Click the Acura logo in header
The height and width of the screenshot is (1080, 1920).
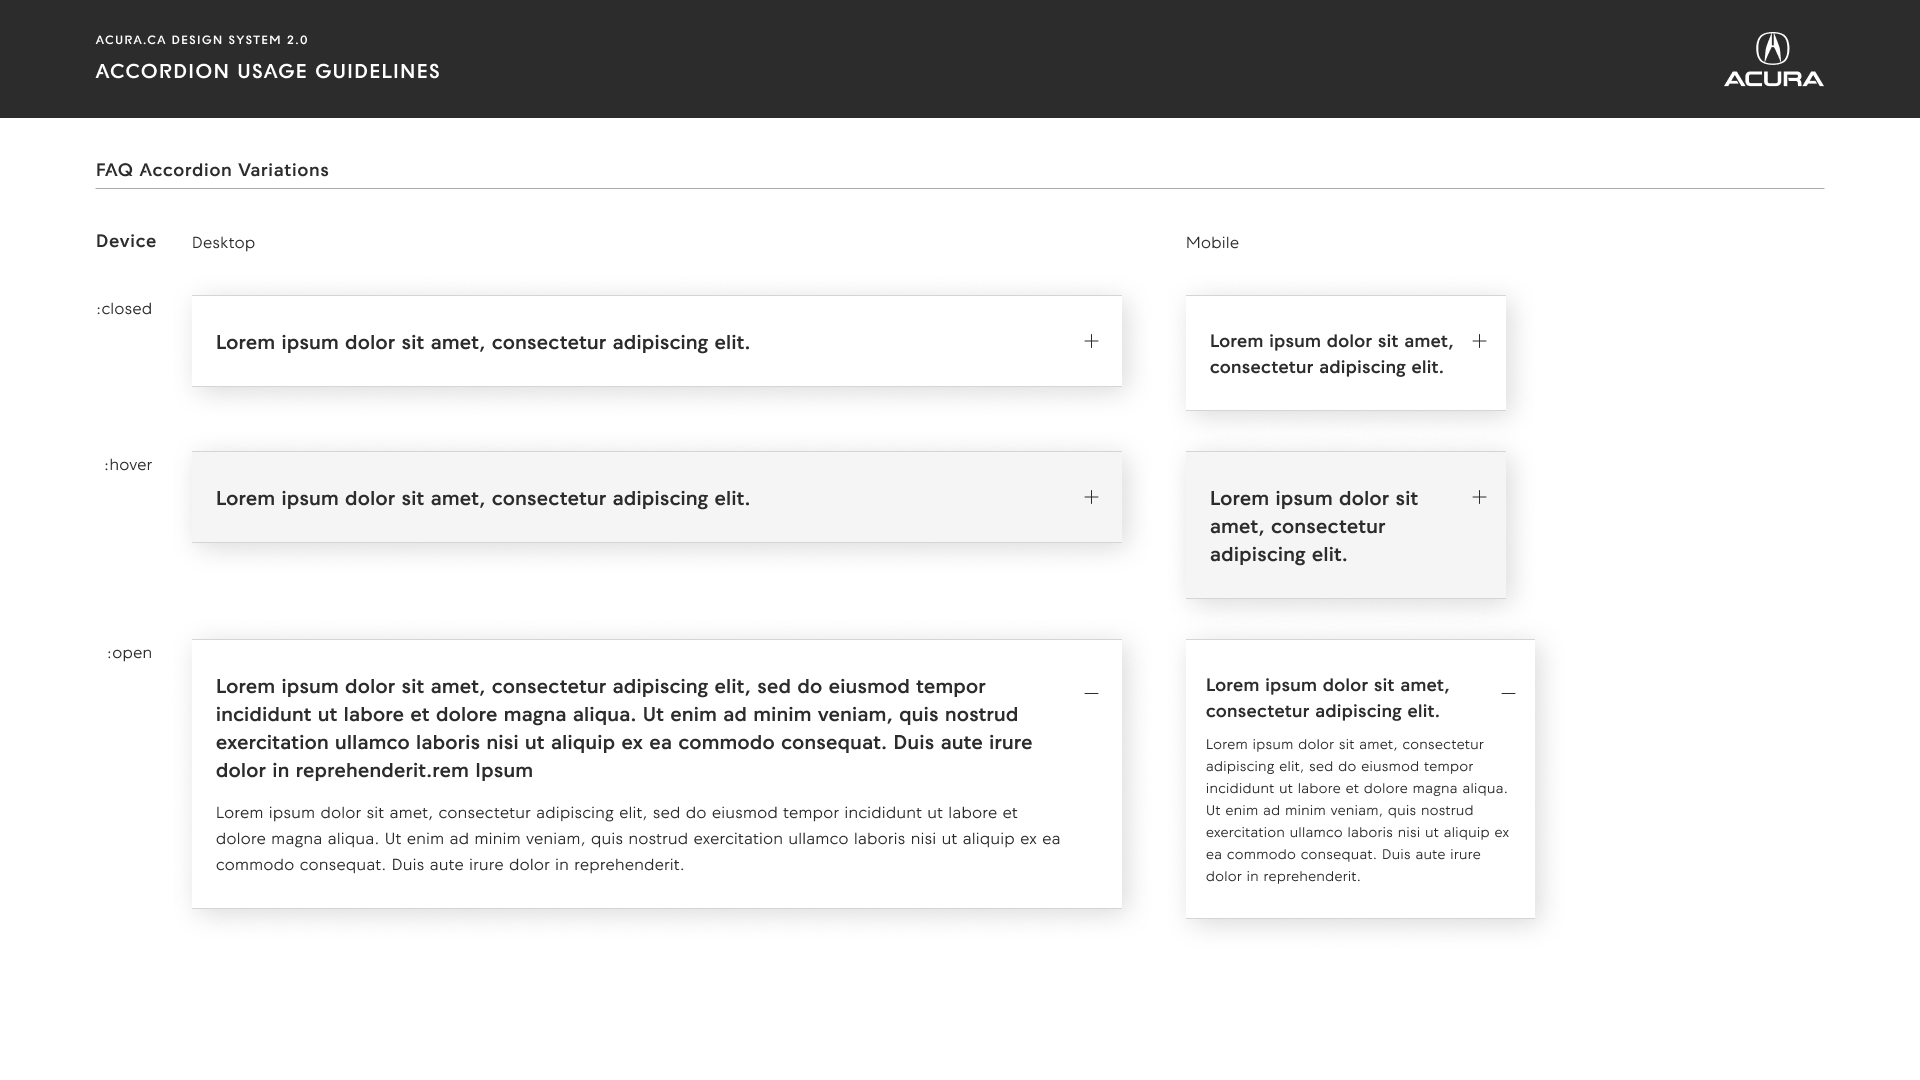(1773, 60)
